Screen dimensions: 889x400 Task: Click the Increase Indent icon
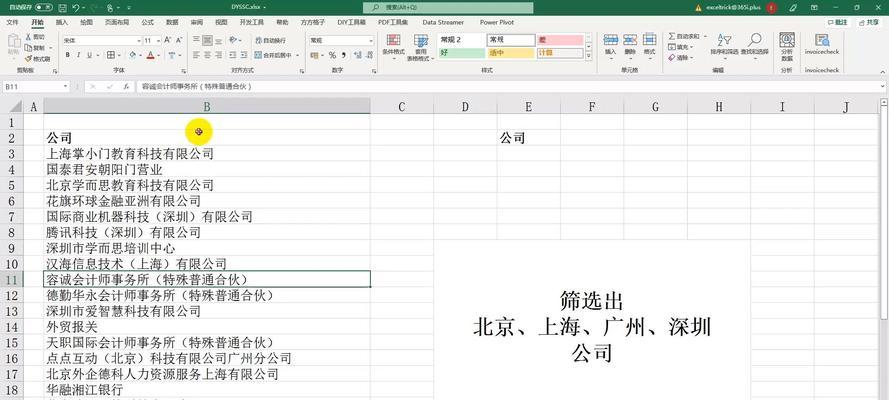point(244,56)
